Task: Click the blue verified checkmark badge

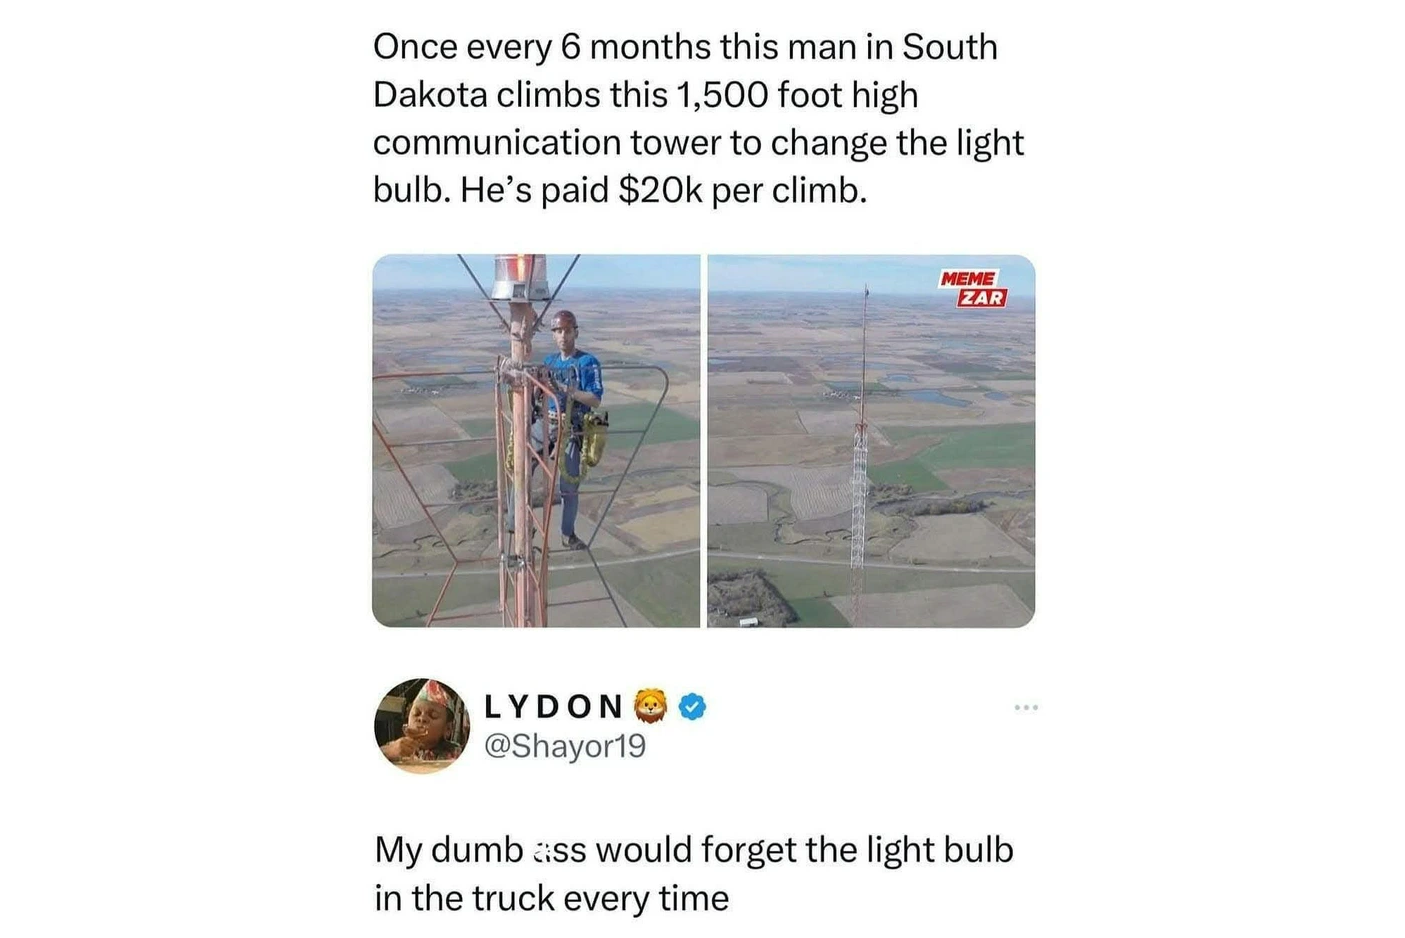Action: coord(692,707)
